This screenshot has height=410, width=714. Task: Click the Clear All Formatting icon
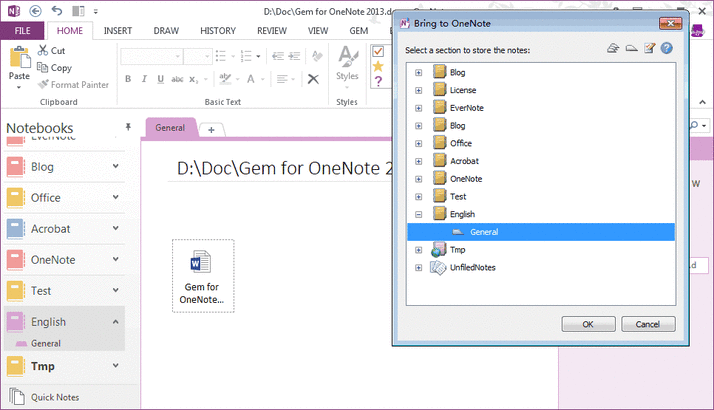click(317, 56)
